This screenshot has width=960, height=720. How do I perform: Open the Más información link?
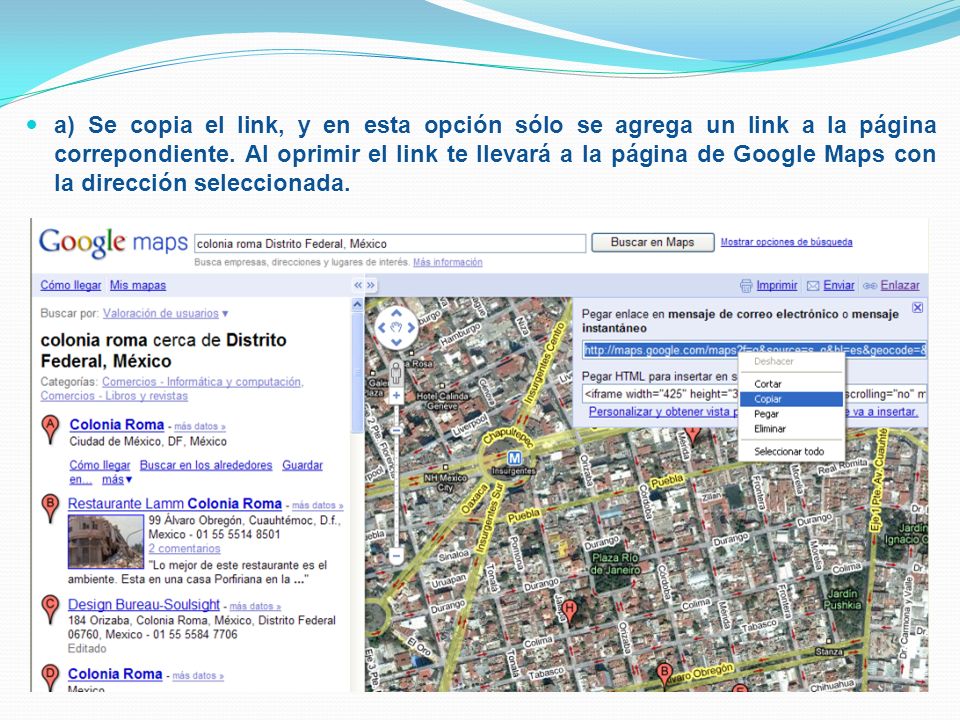(x=448, y=262)
